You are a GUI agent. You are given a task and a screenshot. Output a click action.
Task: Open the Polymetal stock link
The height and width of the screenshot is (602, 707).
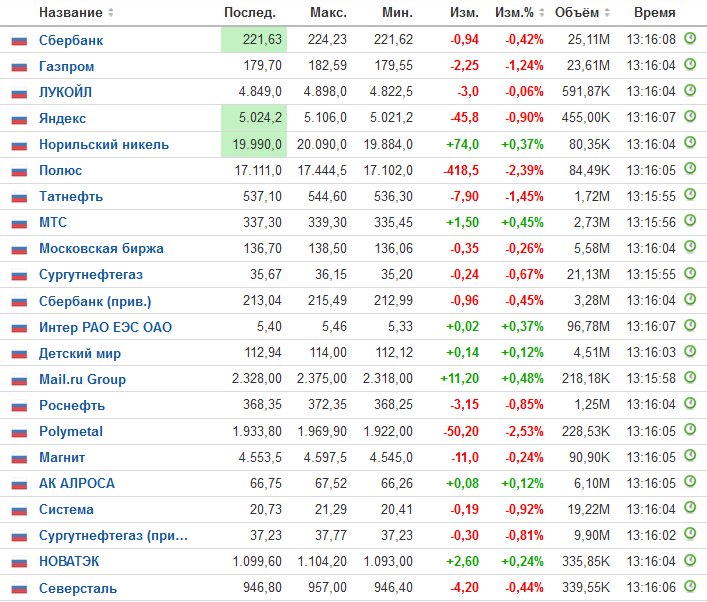click(x=71, y=432)
